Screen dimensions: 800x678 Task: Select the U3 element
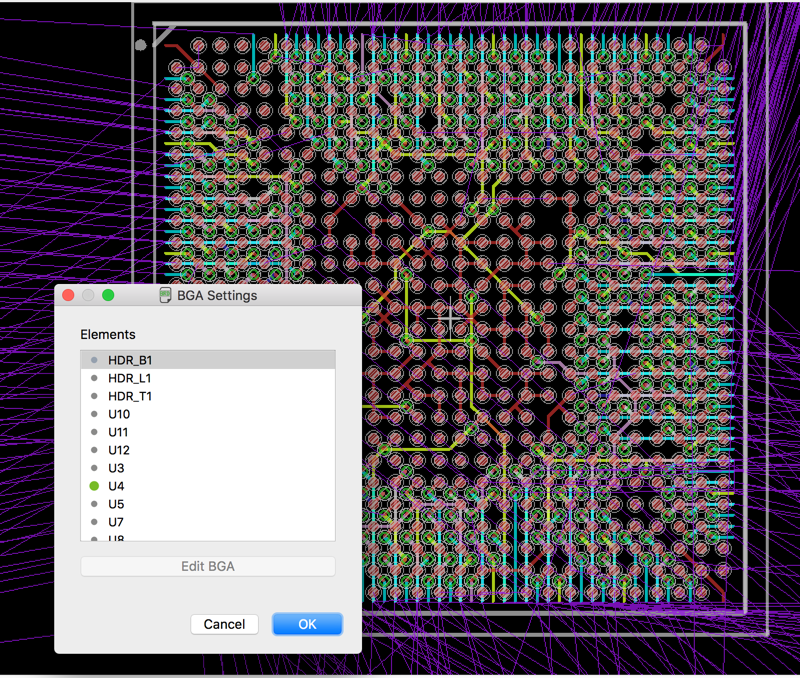pos(115,468)
